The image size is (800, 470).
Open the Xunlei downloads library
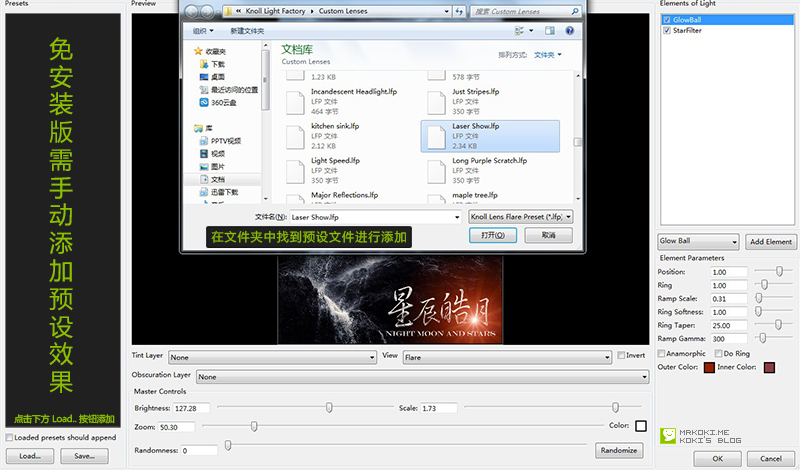pos(218,192)
